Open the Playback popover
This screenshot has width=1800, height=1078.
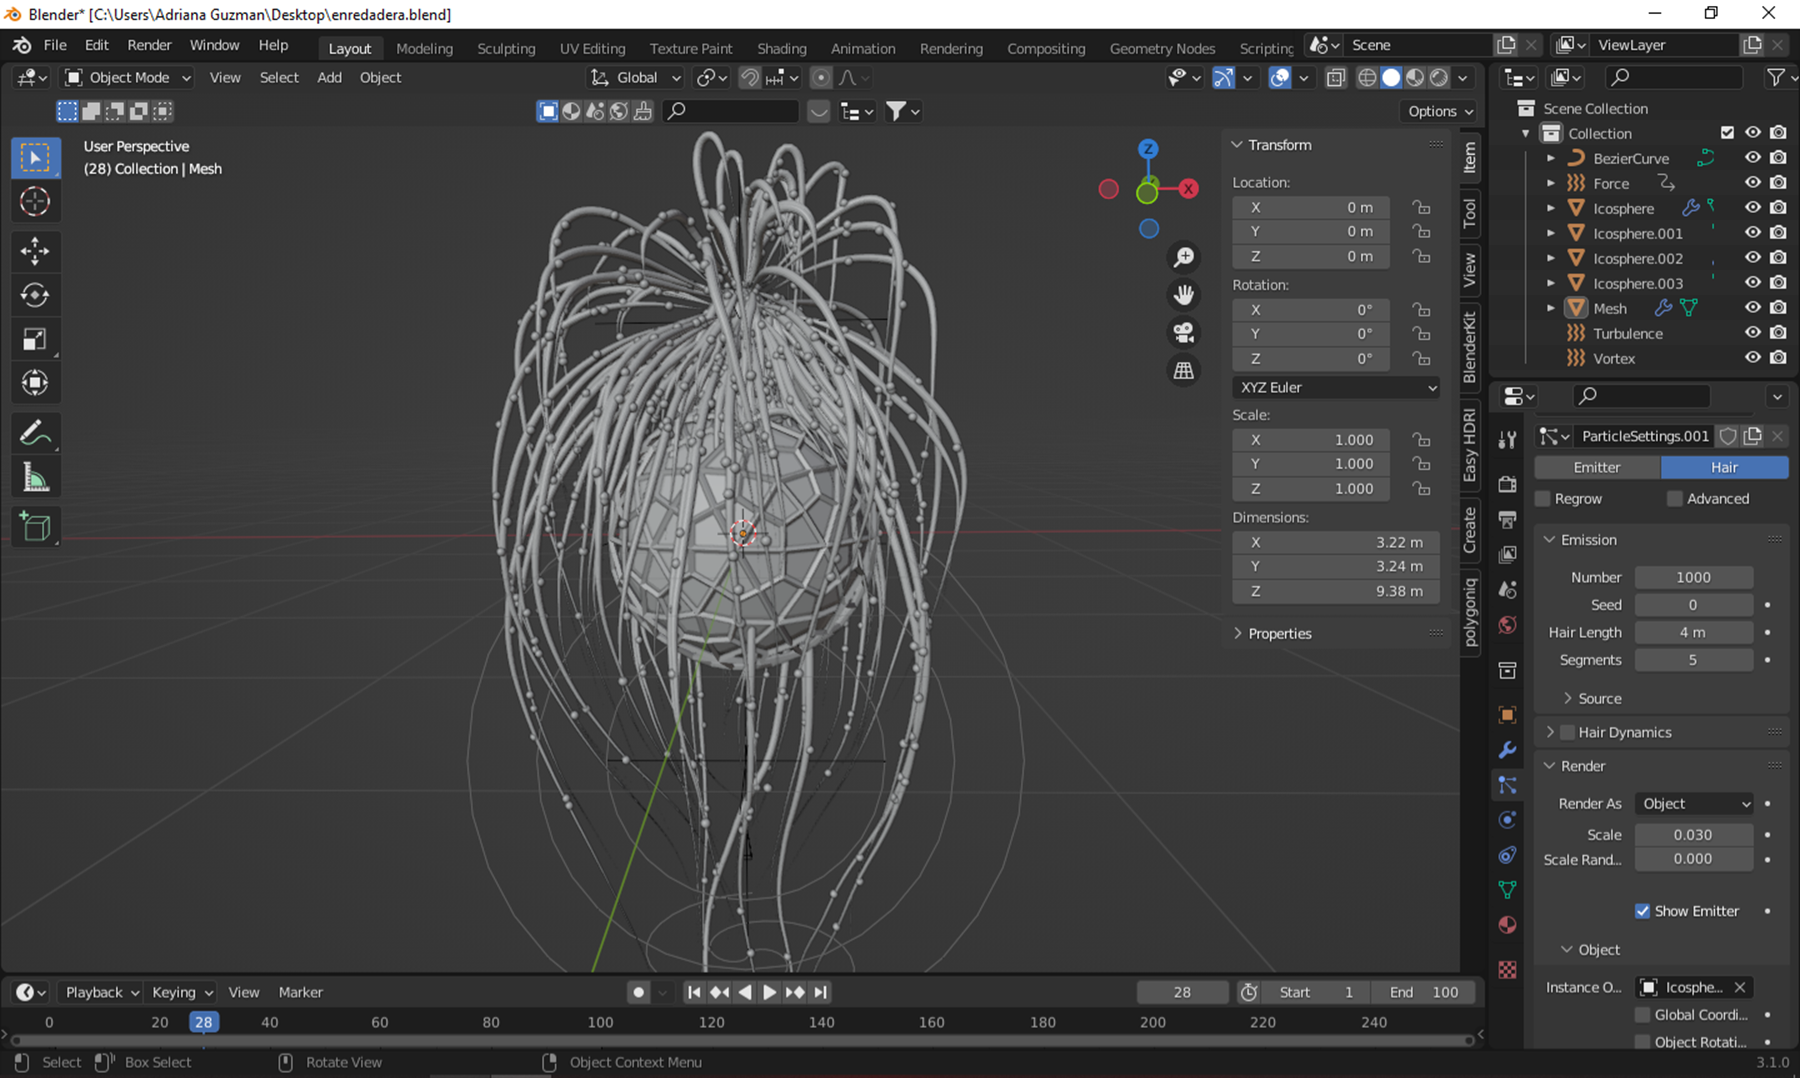click(x=102, y=992)
